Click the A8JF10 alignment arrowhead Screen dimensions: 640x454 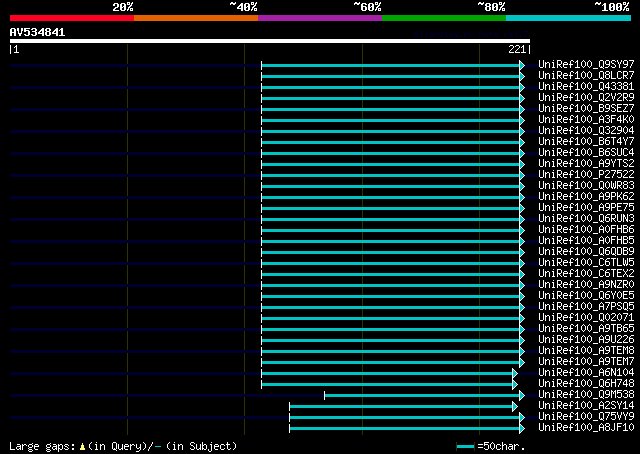(x=522, y=428)
